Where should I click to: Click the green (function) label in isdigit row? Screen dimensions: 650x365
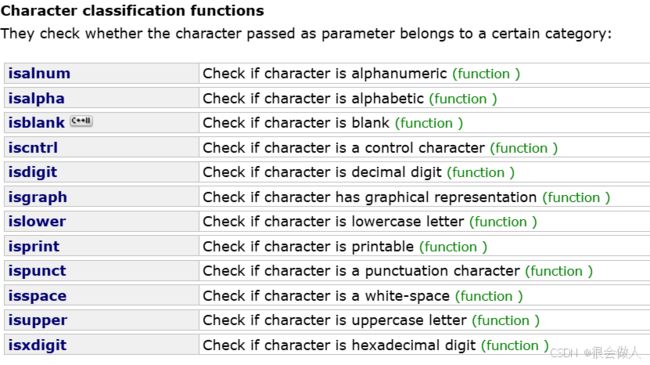tap(480, 173)
